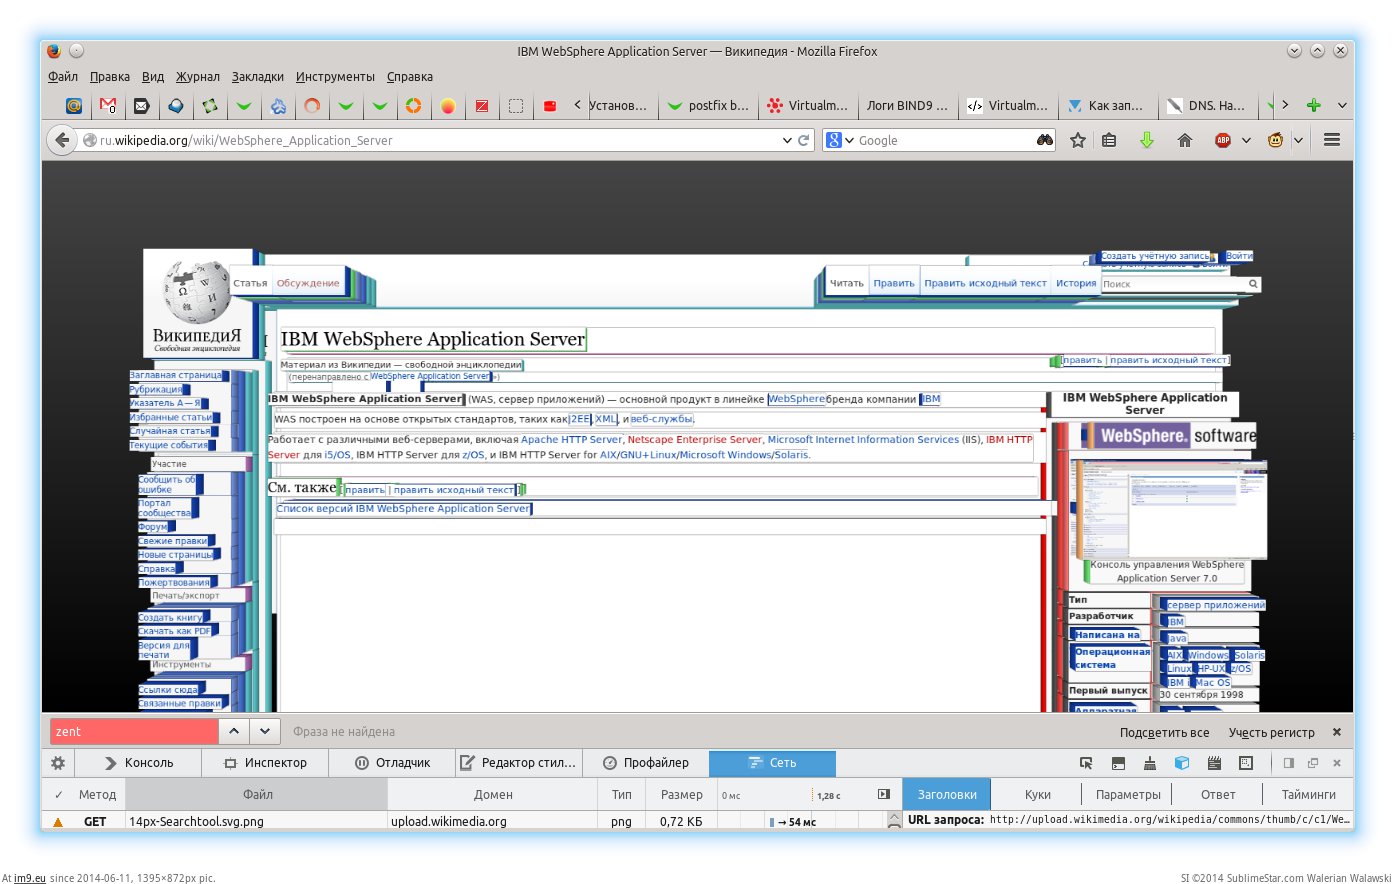Open the Журнал menu
Image resolution: width=1395 pixels, height=884 pixels.
click(x=198, y=76)
